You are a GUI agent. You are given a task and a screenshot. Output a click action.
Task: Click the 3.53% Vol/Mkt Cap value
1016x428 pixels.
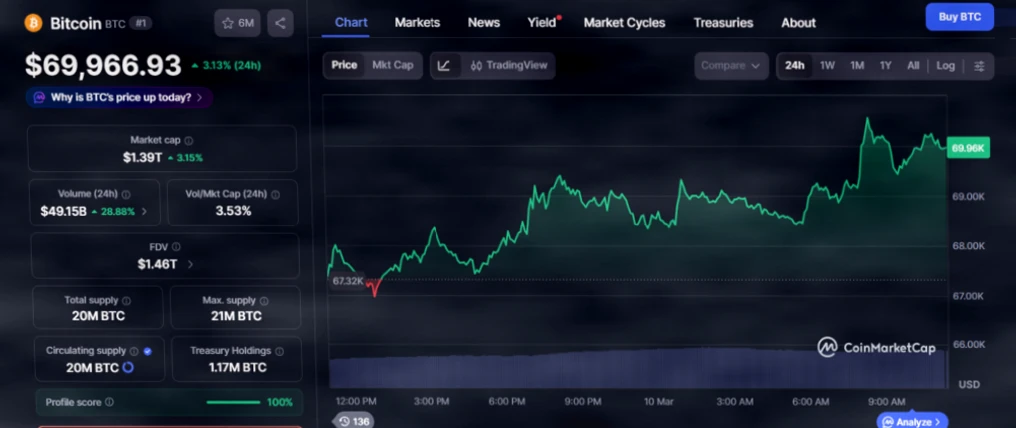[x=233, y=211]
